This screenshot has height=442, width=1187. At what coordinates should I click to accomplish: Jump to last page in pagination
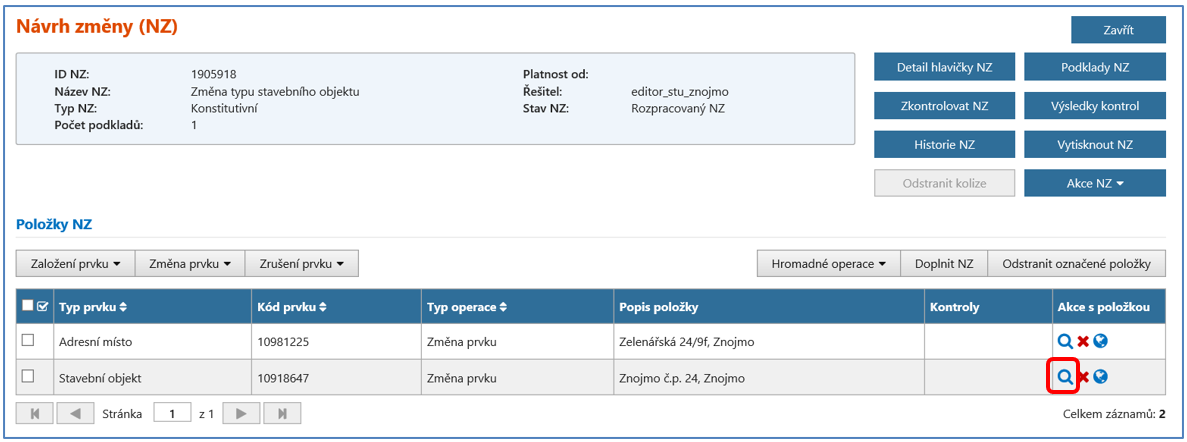281,413
